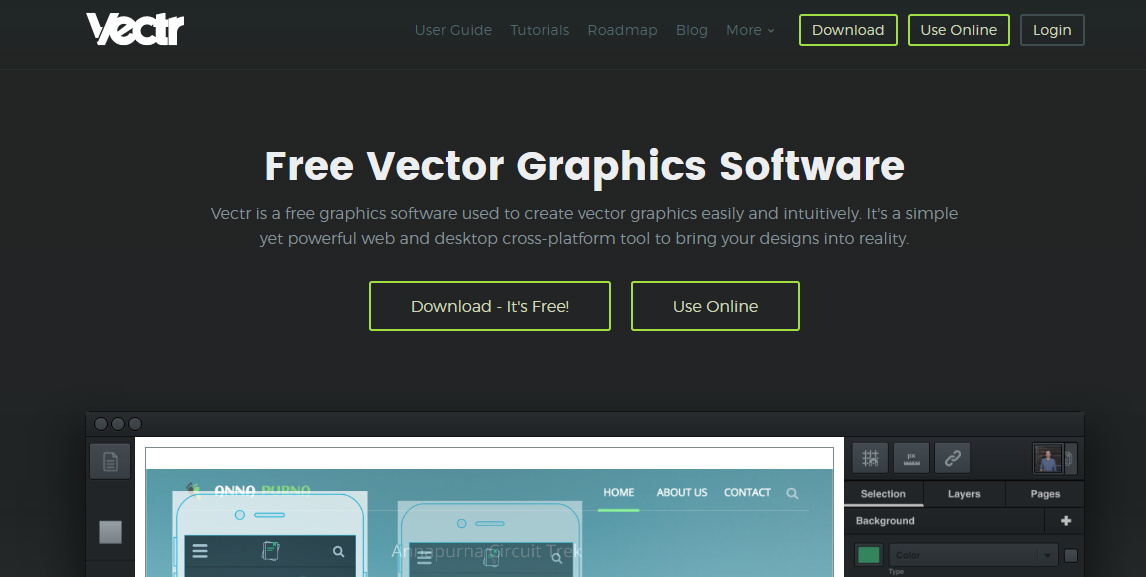1146x577 pixels.
Task: Add a new layer with the plus icon
Action: [1066, 520]
